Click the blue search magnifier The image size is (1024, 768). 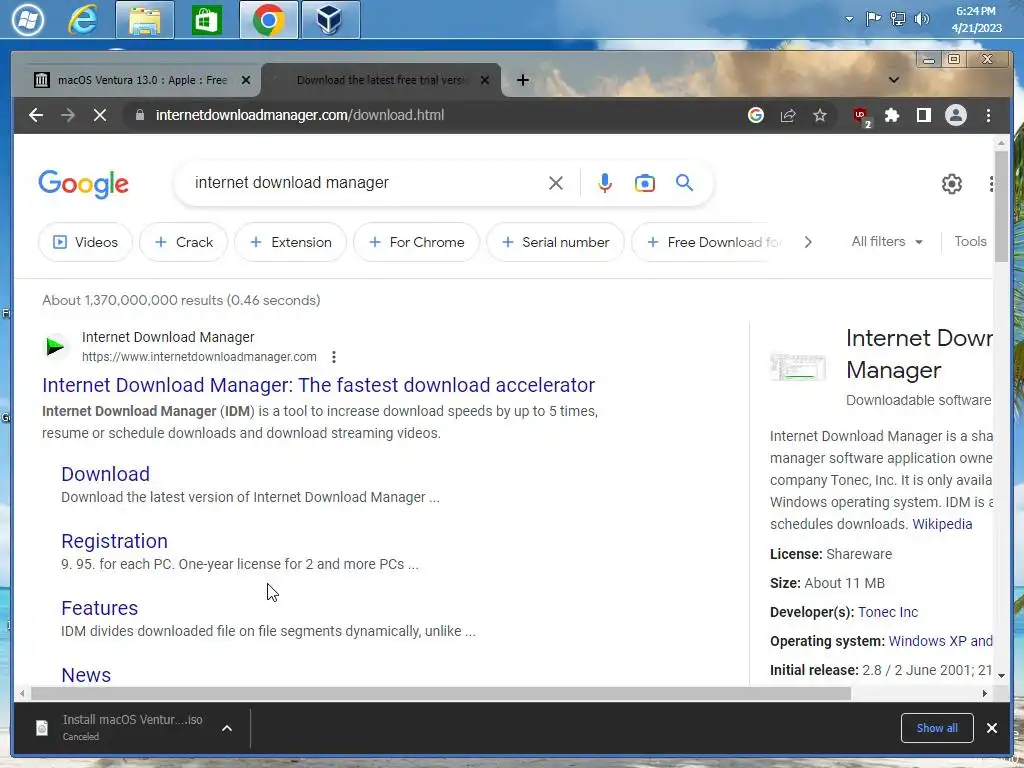click(x=684, y=183)
